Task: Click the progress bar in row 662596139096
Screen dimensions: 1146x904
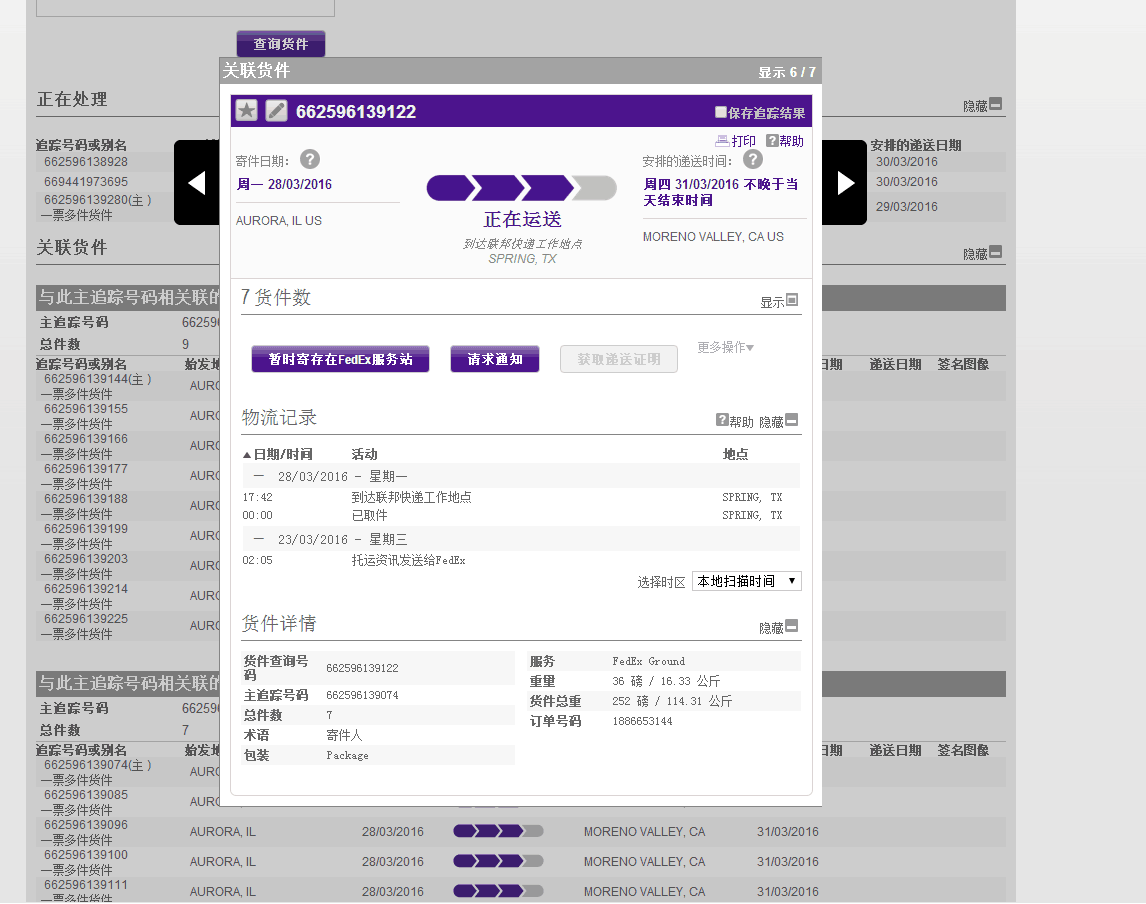Action: (x=498, y=831)
